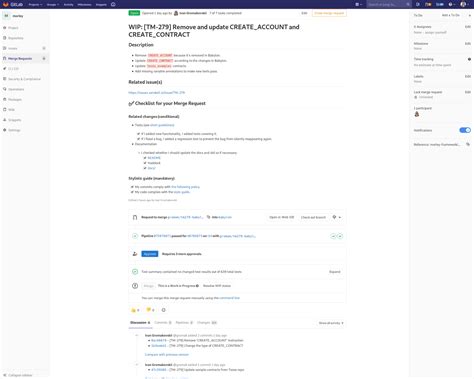Open the related issue TM-279 link

(156, 93)
